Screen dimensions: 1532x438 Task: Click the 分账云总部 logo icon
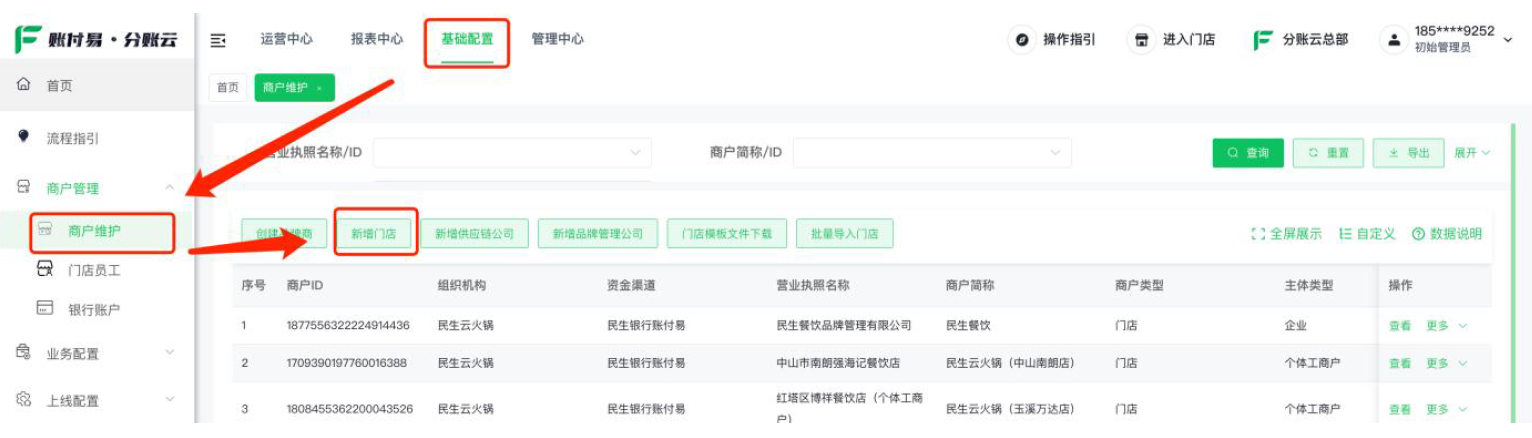point(1263,40)
